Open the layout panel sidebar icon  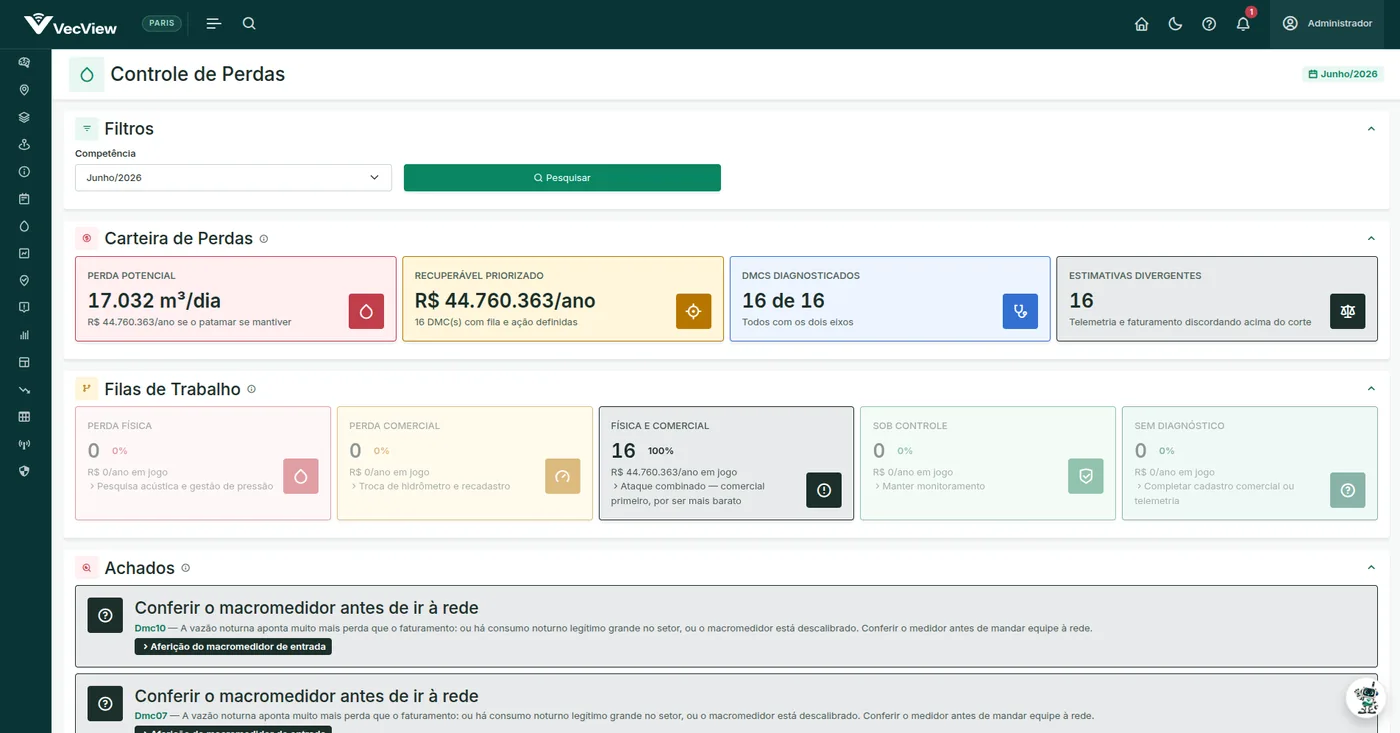pyautogui.click(x=24, y=362)
